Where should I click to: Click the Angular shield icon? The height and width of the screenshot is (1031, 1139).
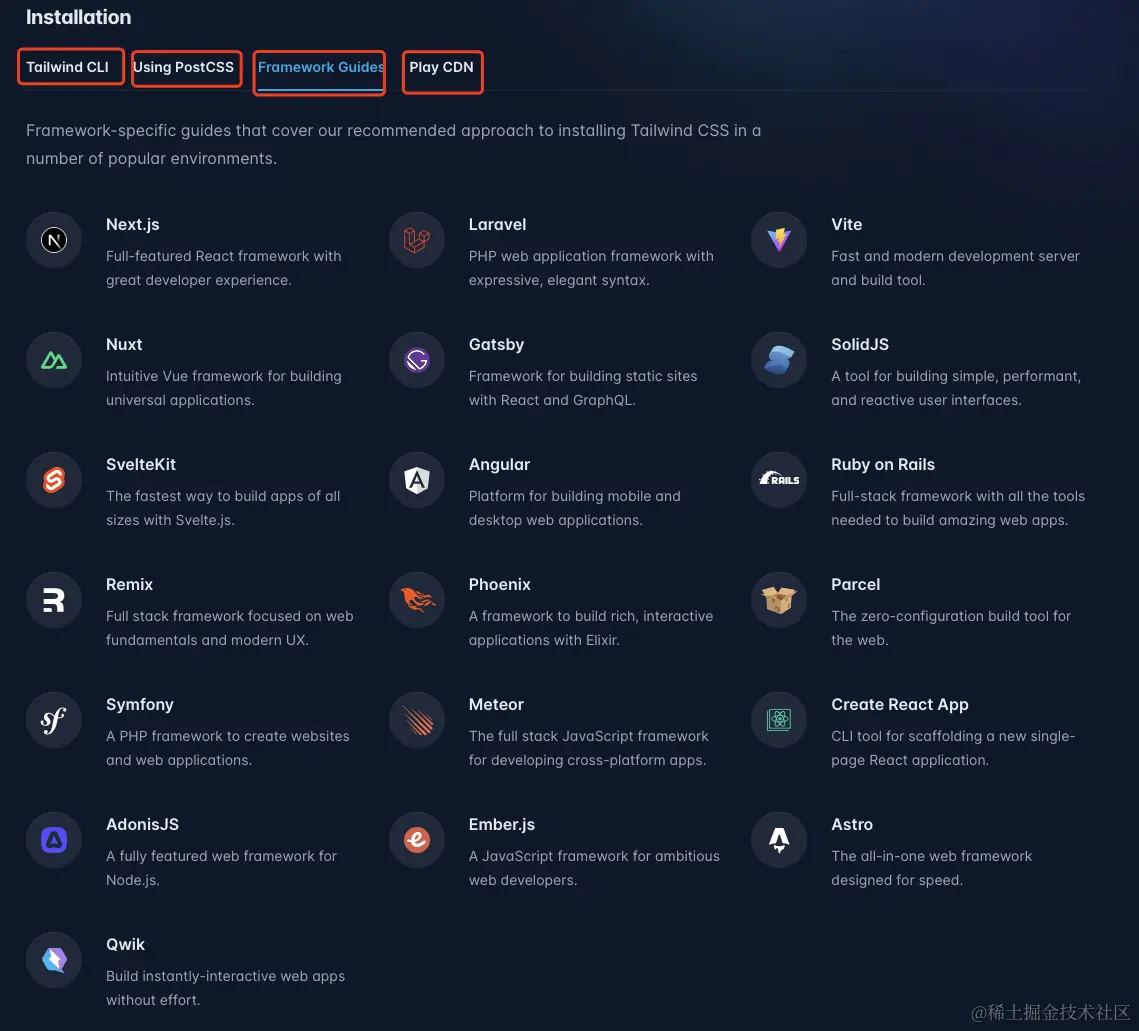(x=417, y=480)
